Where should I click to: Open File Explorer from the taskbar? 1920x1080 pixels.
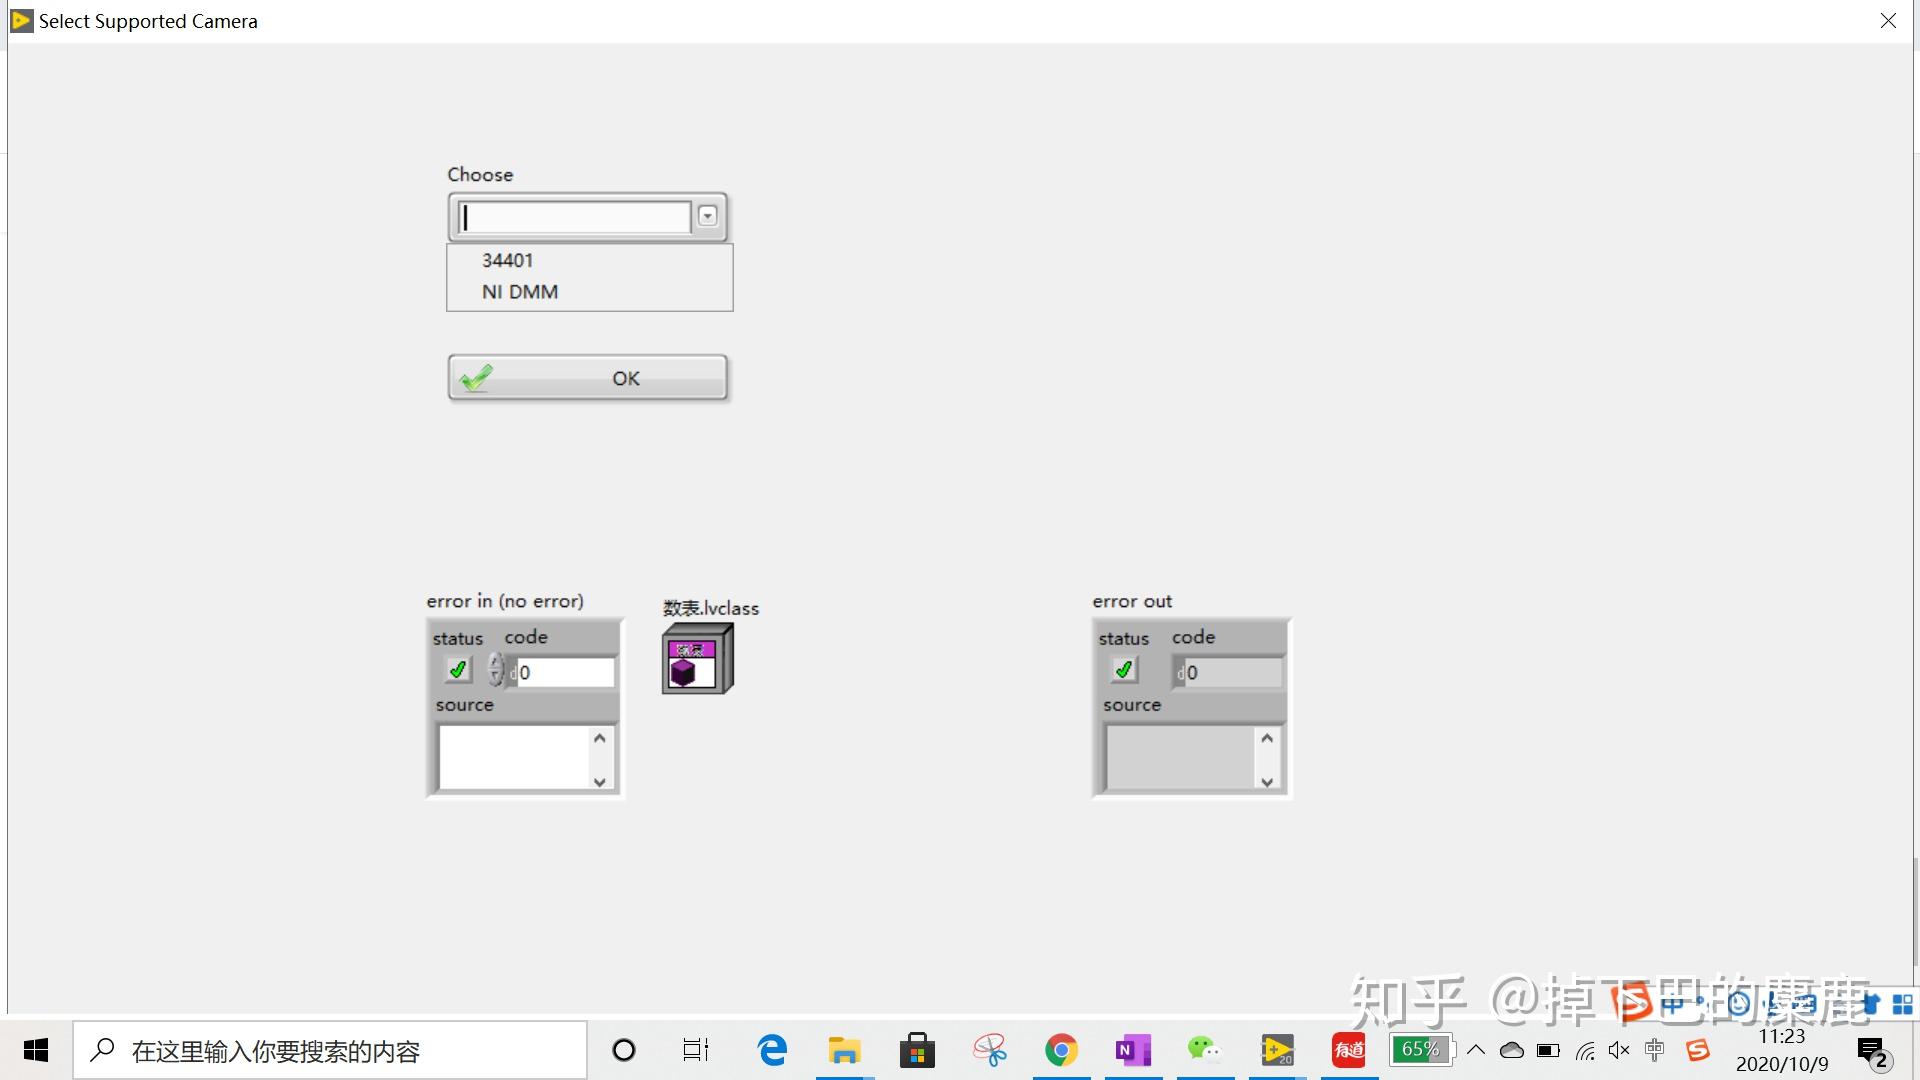(x=845, y=1050)
